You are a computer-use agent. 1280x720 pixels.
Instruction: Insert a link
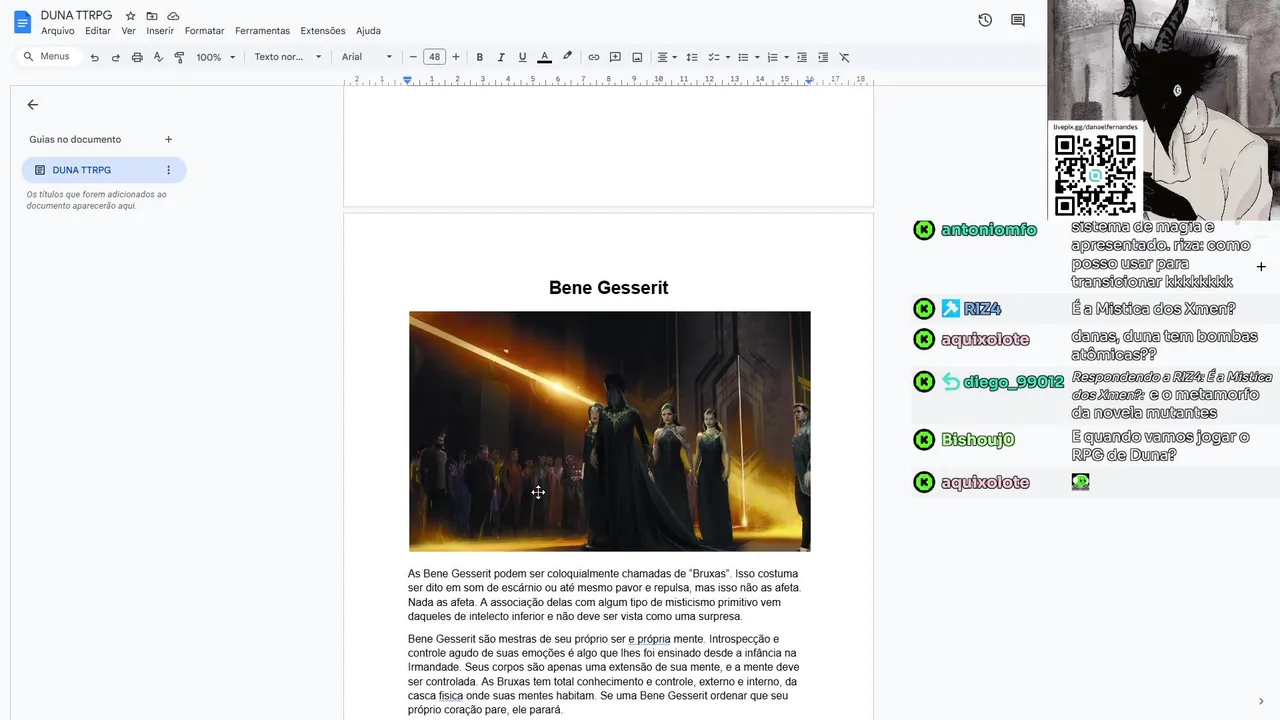(594, 57)
